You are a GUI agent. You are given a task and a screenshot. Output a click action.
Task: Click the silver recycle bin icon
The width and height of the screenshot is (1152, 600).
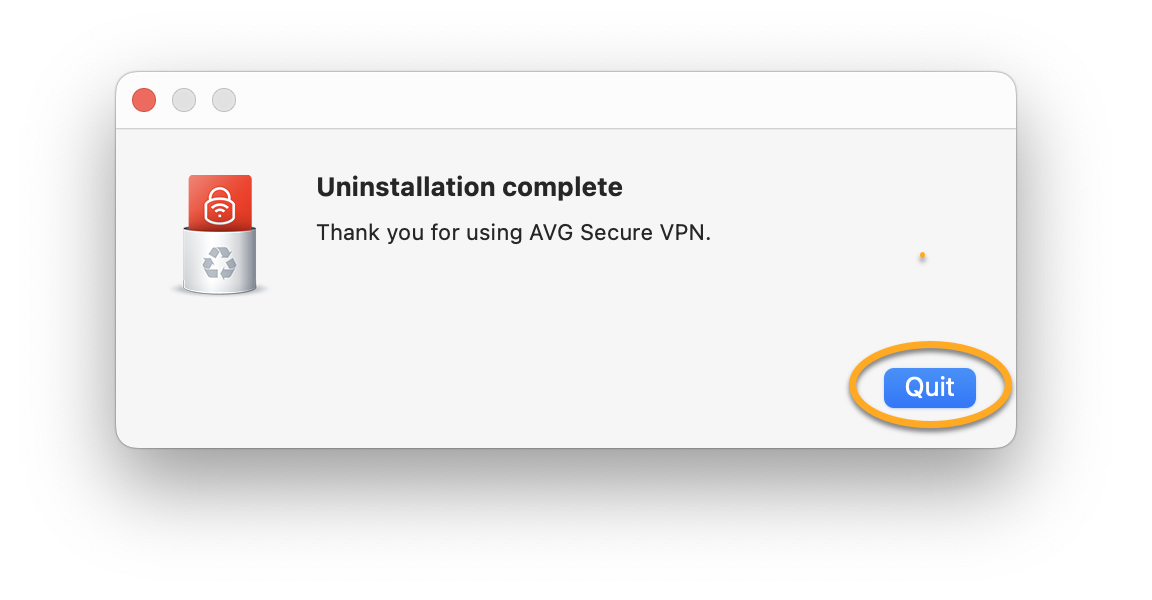point(219,262)
